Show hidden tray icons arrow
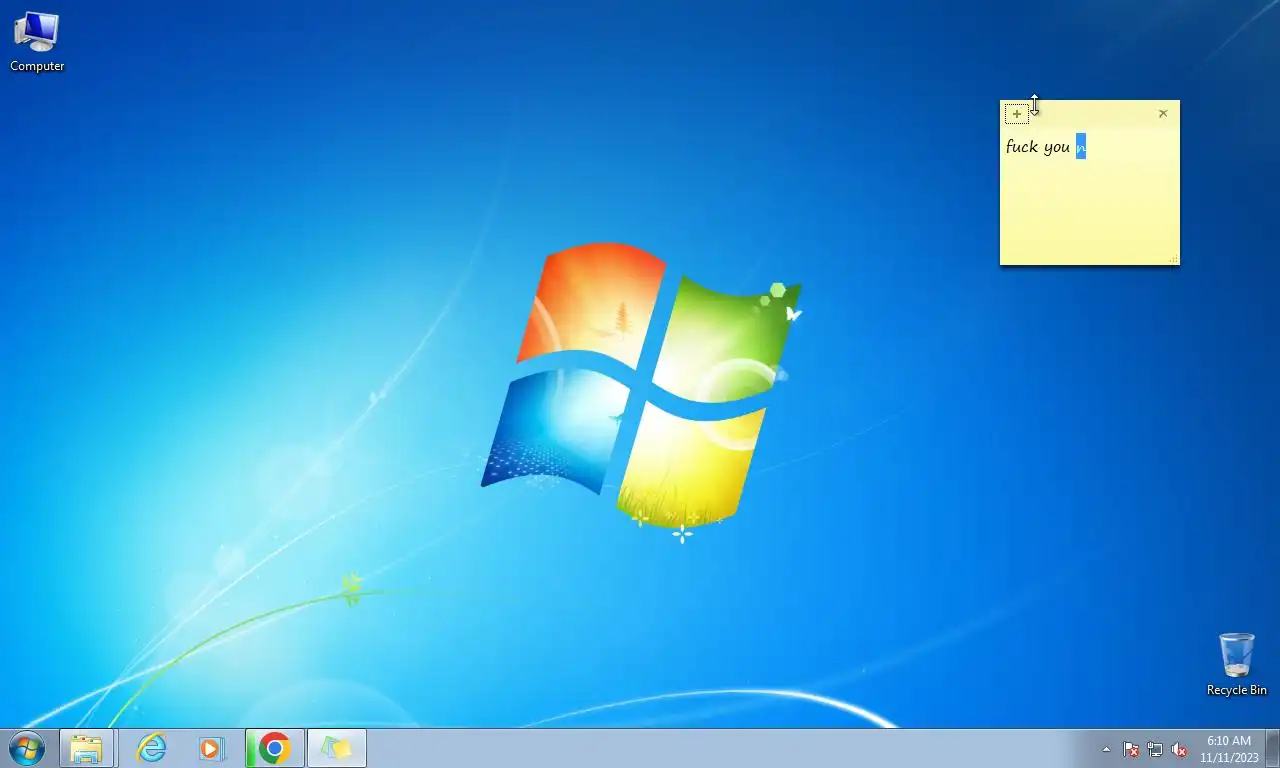1280x768 pixels. [1106, 749]
